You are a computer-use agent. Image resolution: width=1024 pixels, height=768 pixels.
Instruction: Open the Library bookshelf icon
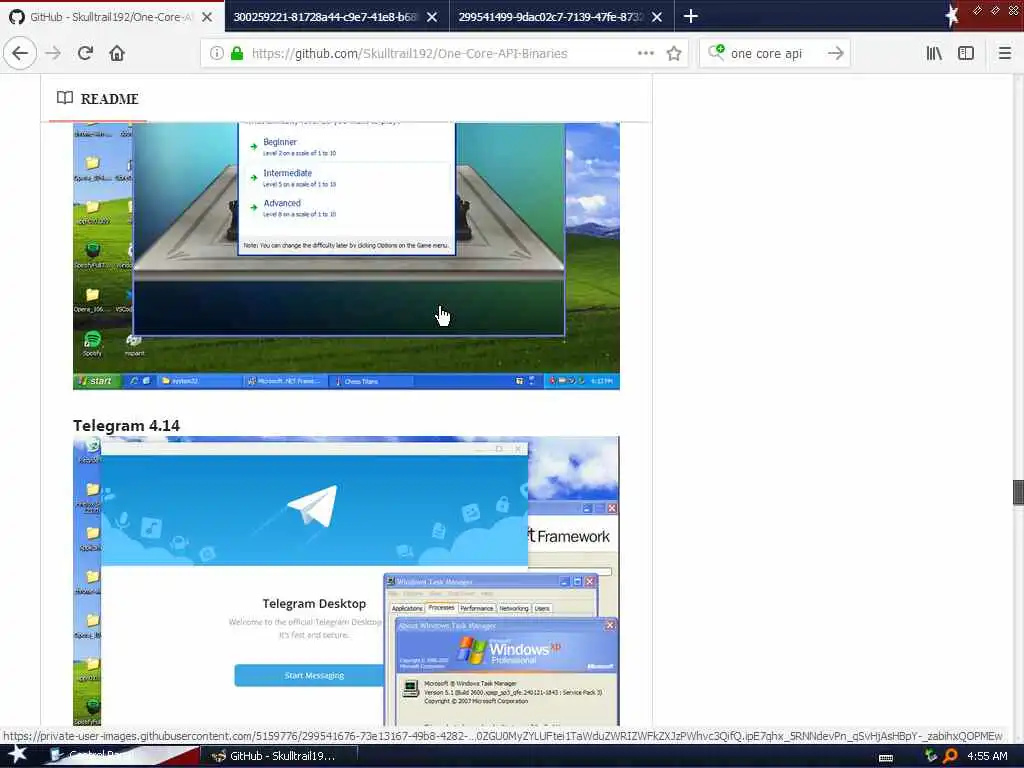click(x=934, y=54)
